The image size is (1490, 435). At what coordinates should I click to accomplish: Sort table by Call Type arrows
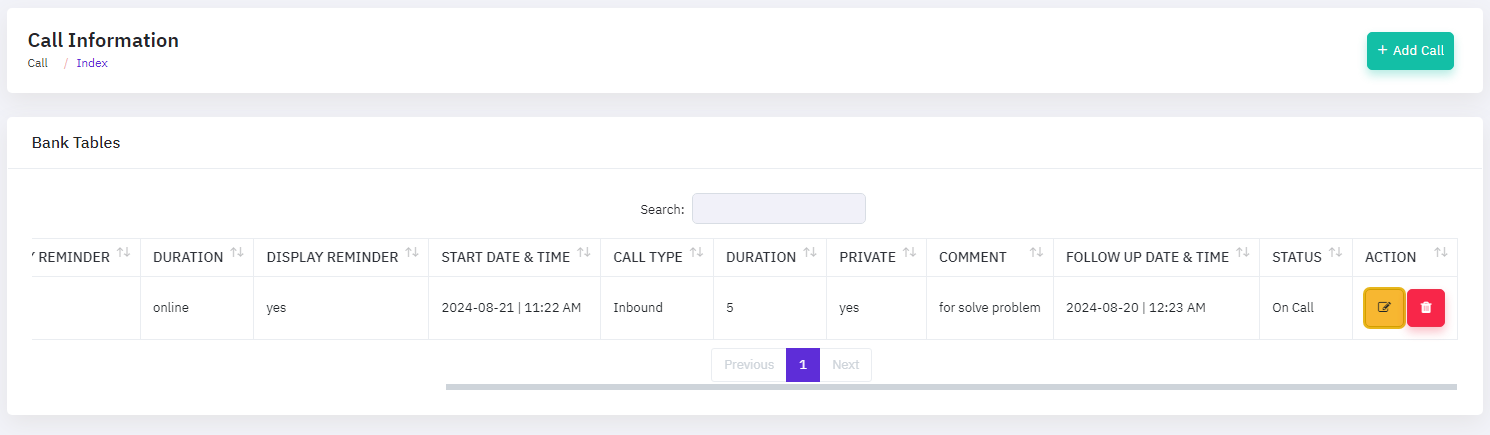pos(697,254)
